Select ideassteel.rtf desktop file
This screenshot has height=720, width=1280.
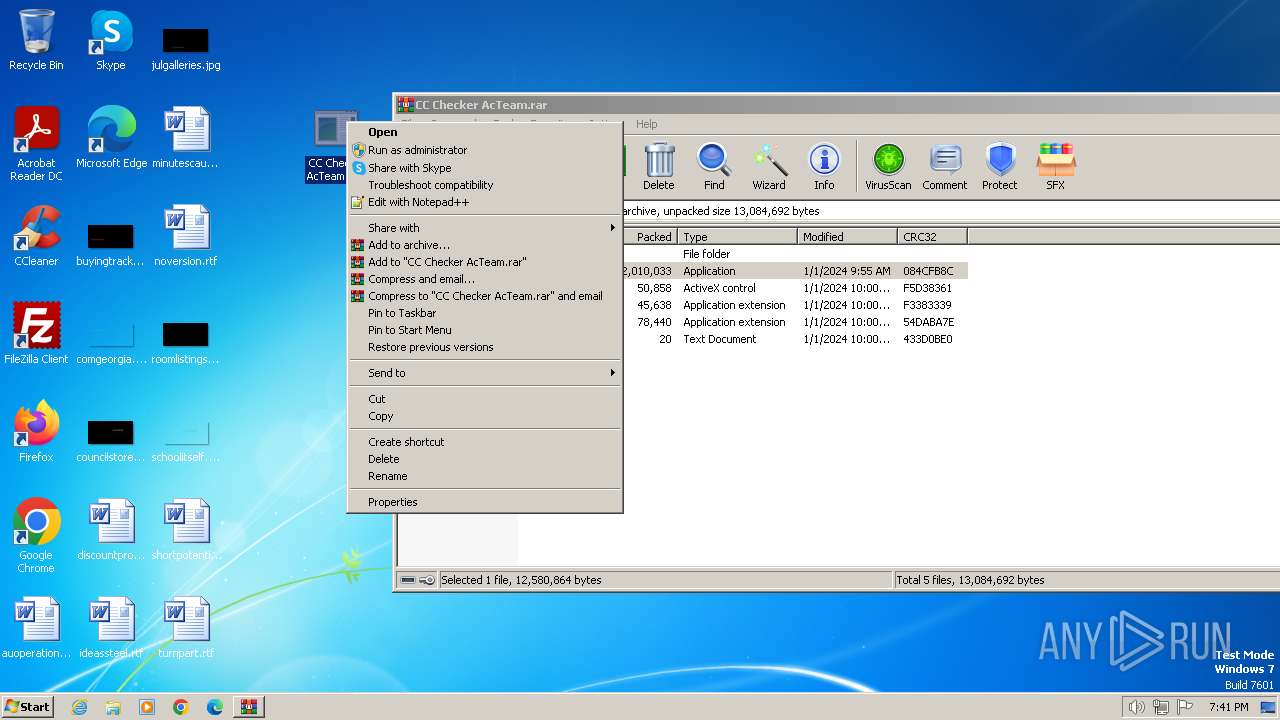pyautogui.click(x=111, y=628)
